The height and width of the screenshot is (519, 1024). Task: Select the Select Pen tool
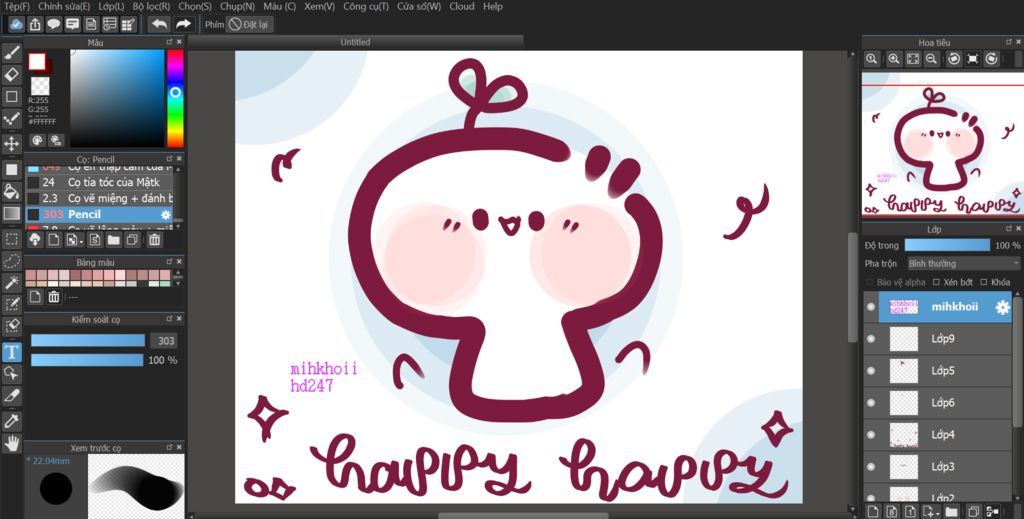(x=11, y=304)
